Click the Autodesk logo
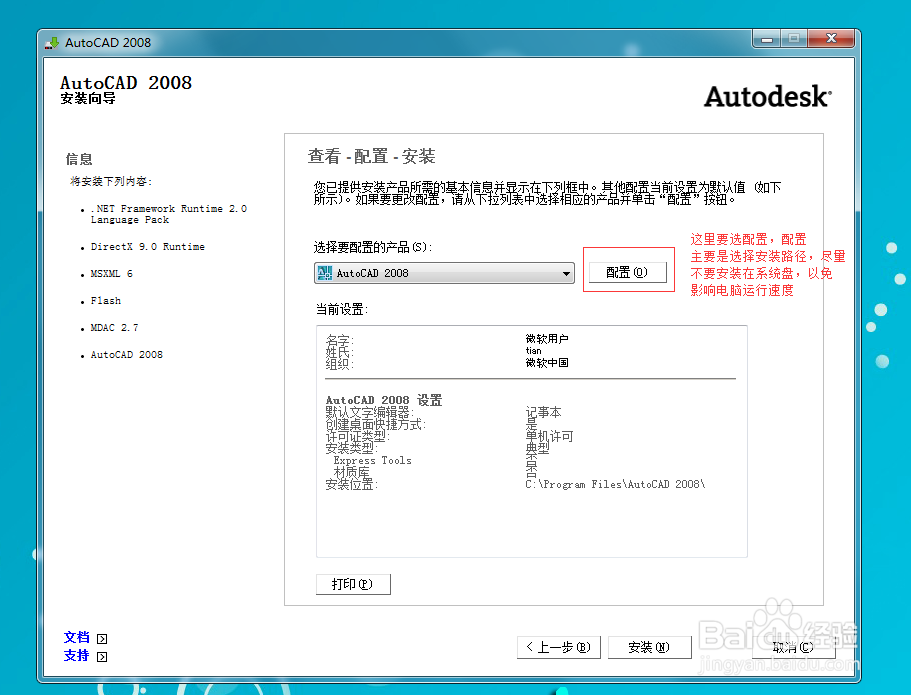Viewport: 911px width, 695px height. [768, 96]
